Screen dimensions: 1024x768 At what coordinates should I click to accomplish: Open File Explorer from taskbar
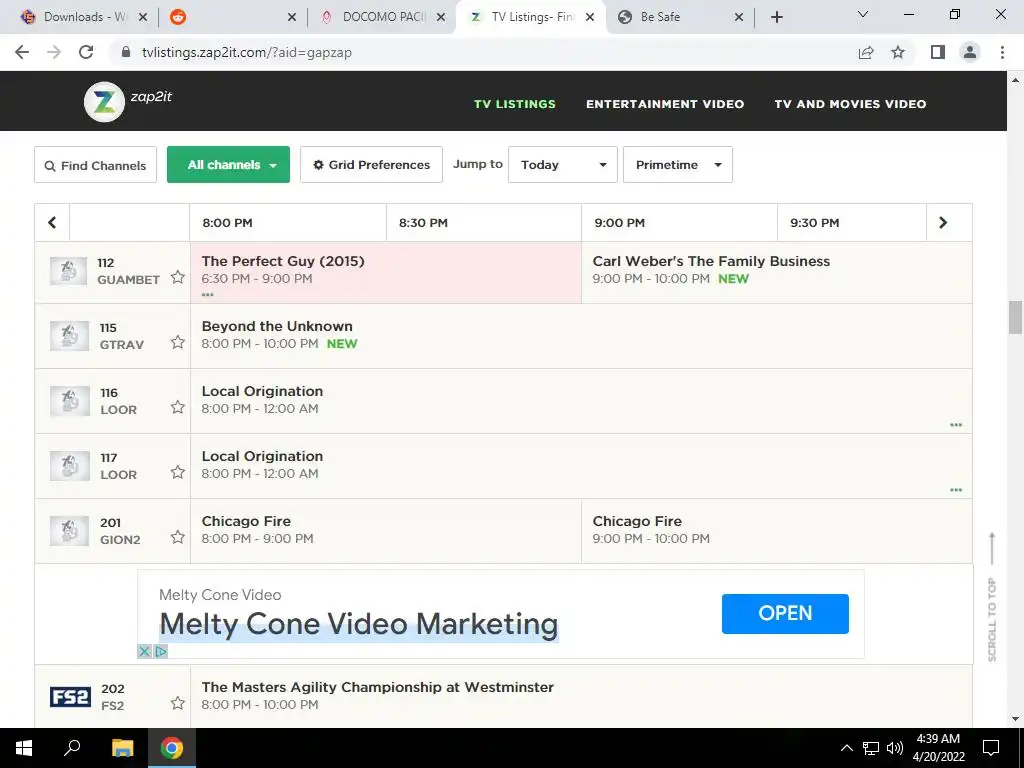[122, 748]
